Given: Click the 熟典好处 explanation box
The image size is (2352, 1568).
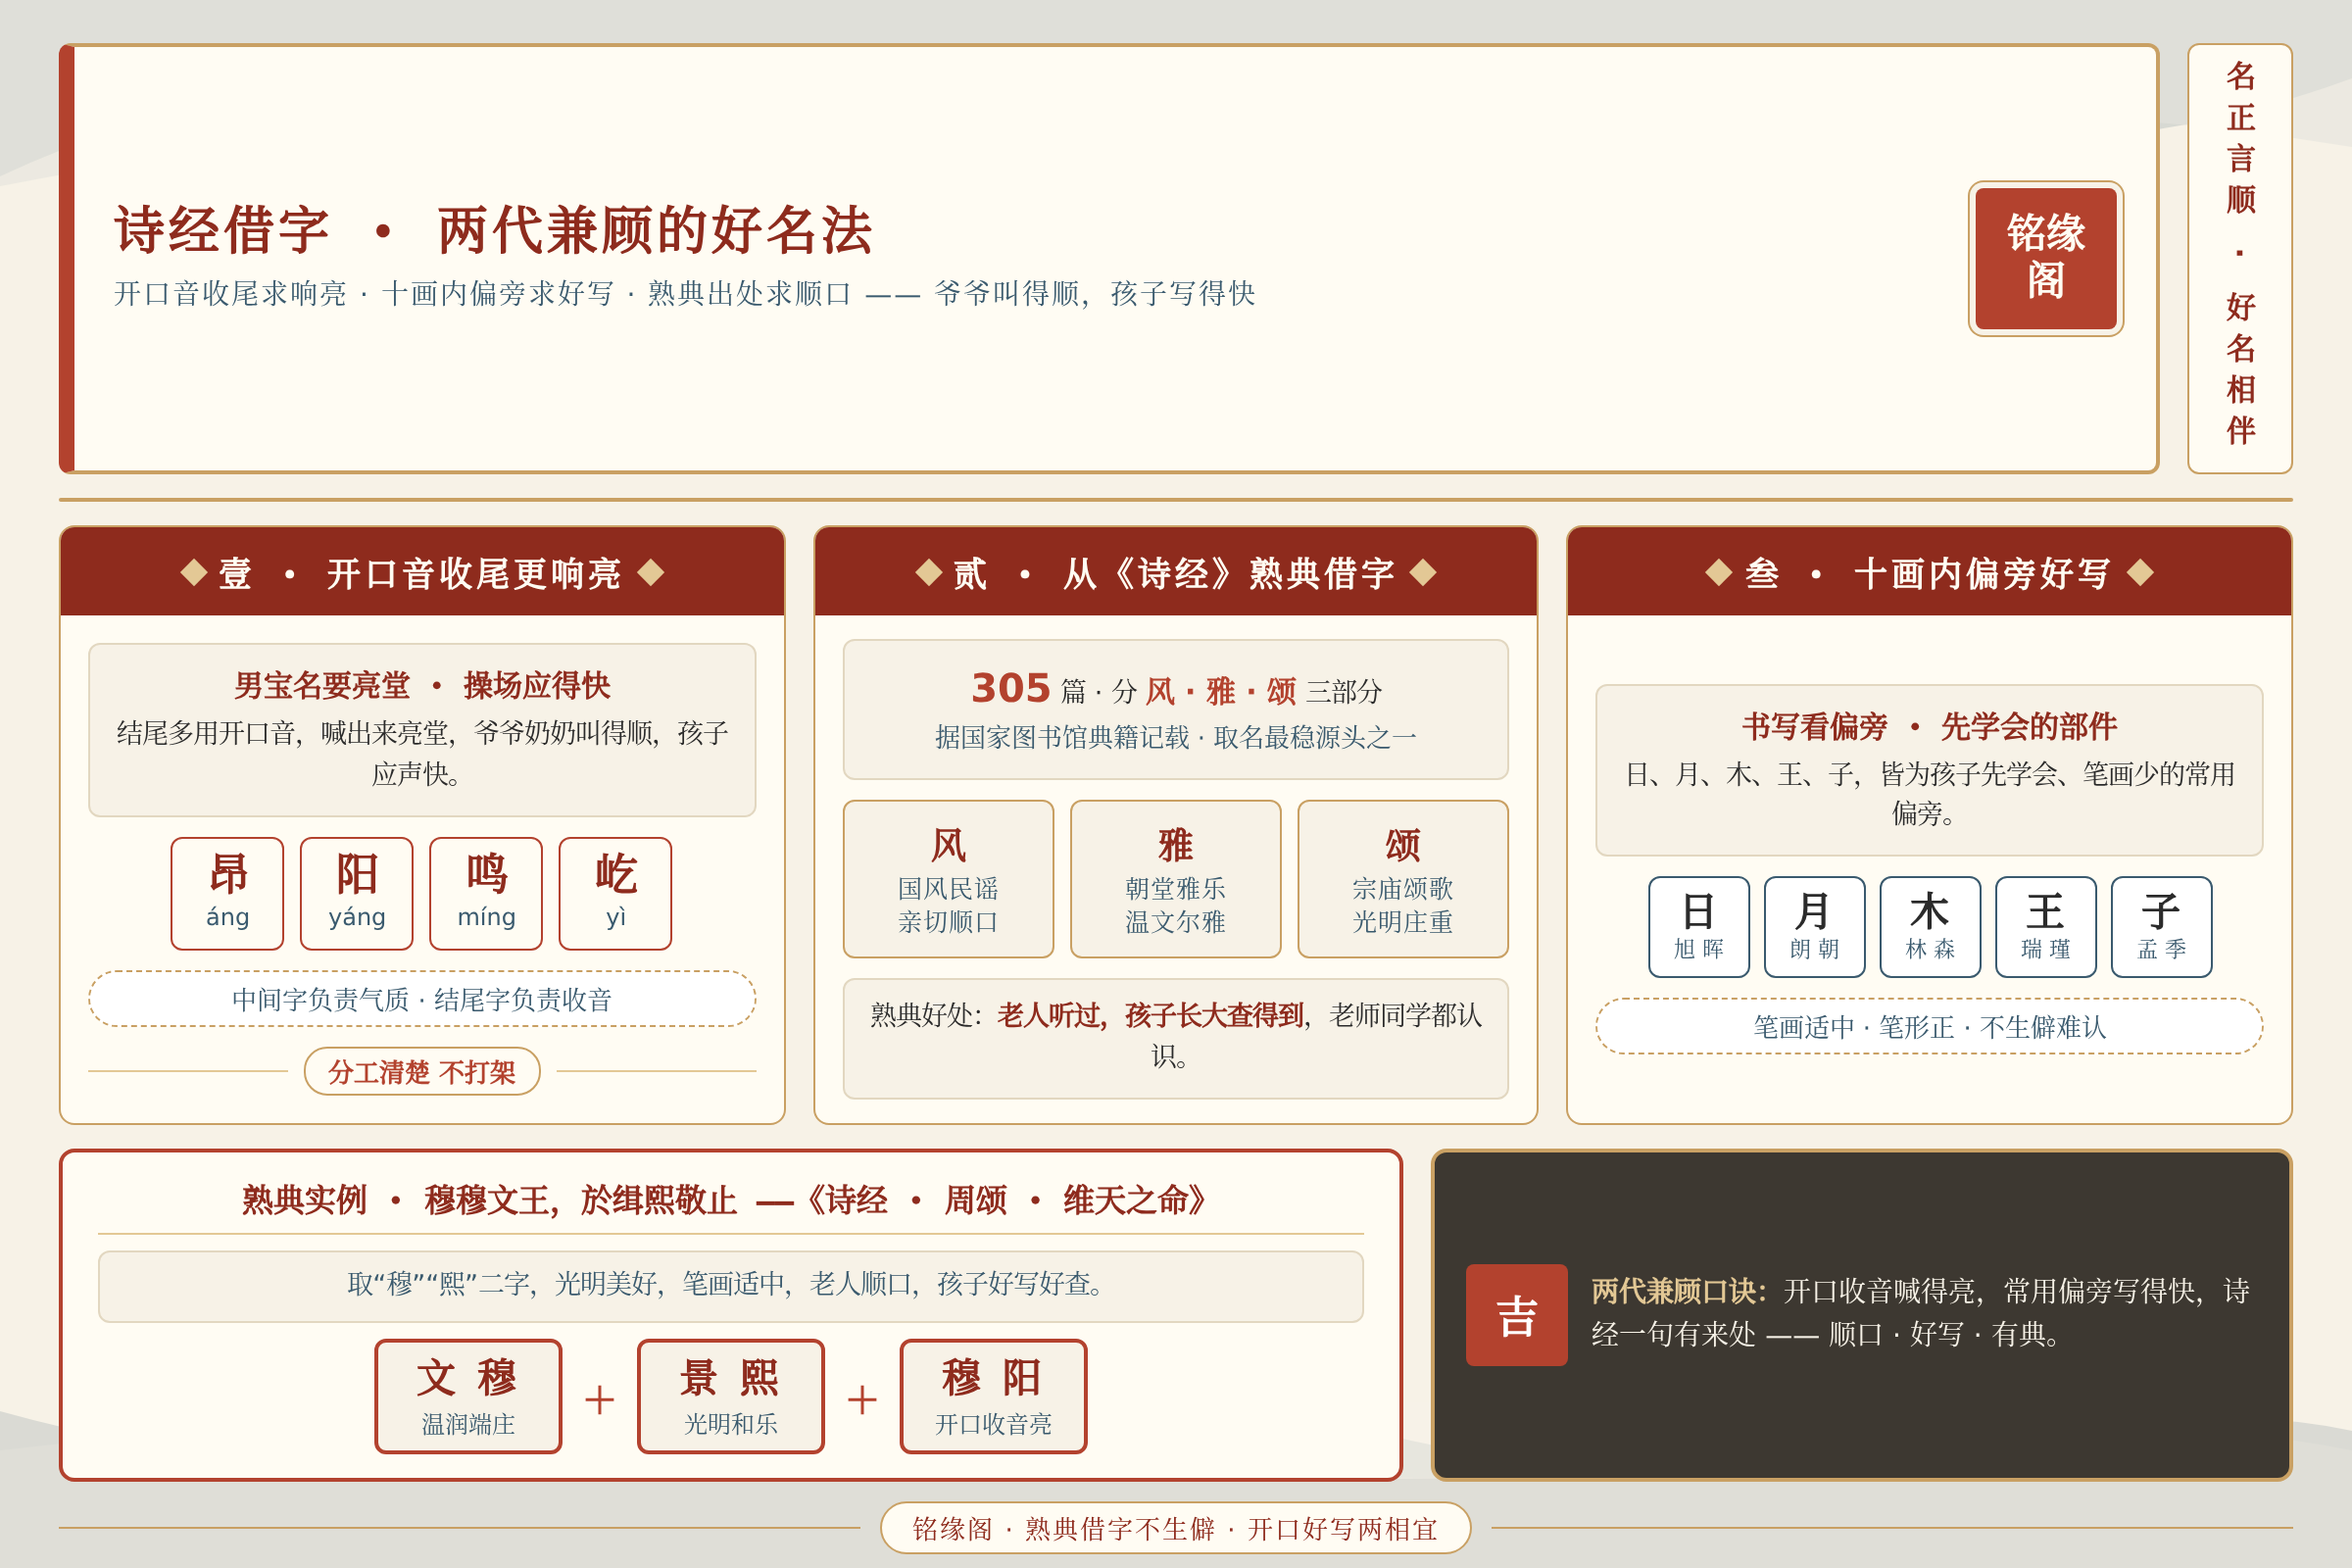Looking at the screenshot, I should coord(1175,1038).
